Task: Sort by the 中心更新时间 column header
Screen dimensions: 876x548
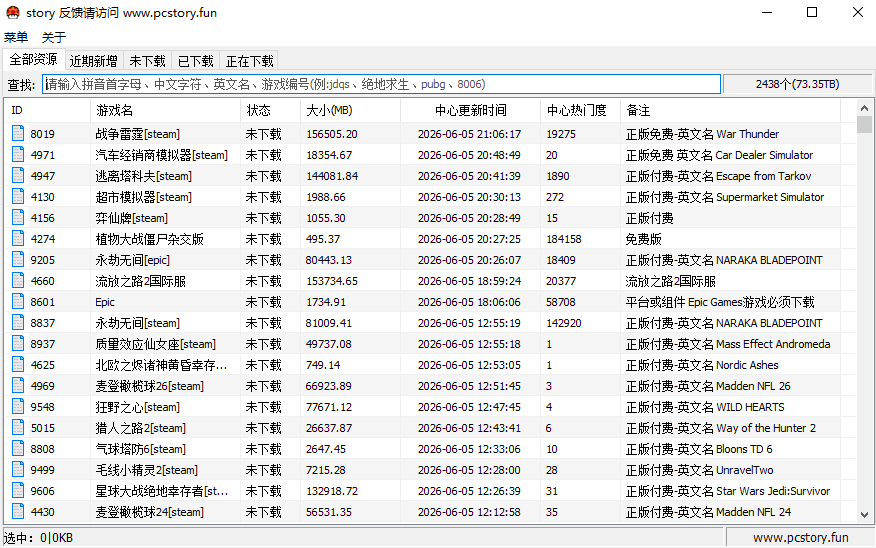Action: pos(470,110)
